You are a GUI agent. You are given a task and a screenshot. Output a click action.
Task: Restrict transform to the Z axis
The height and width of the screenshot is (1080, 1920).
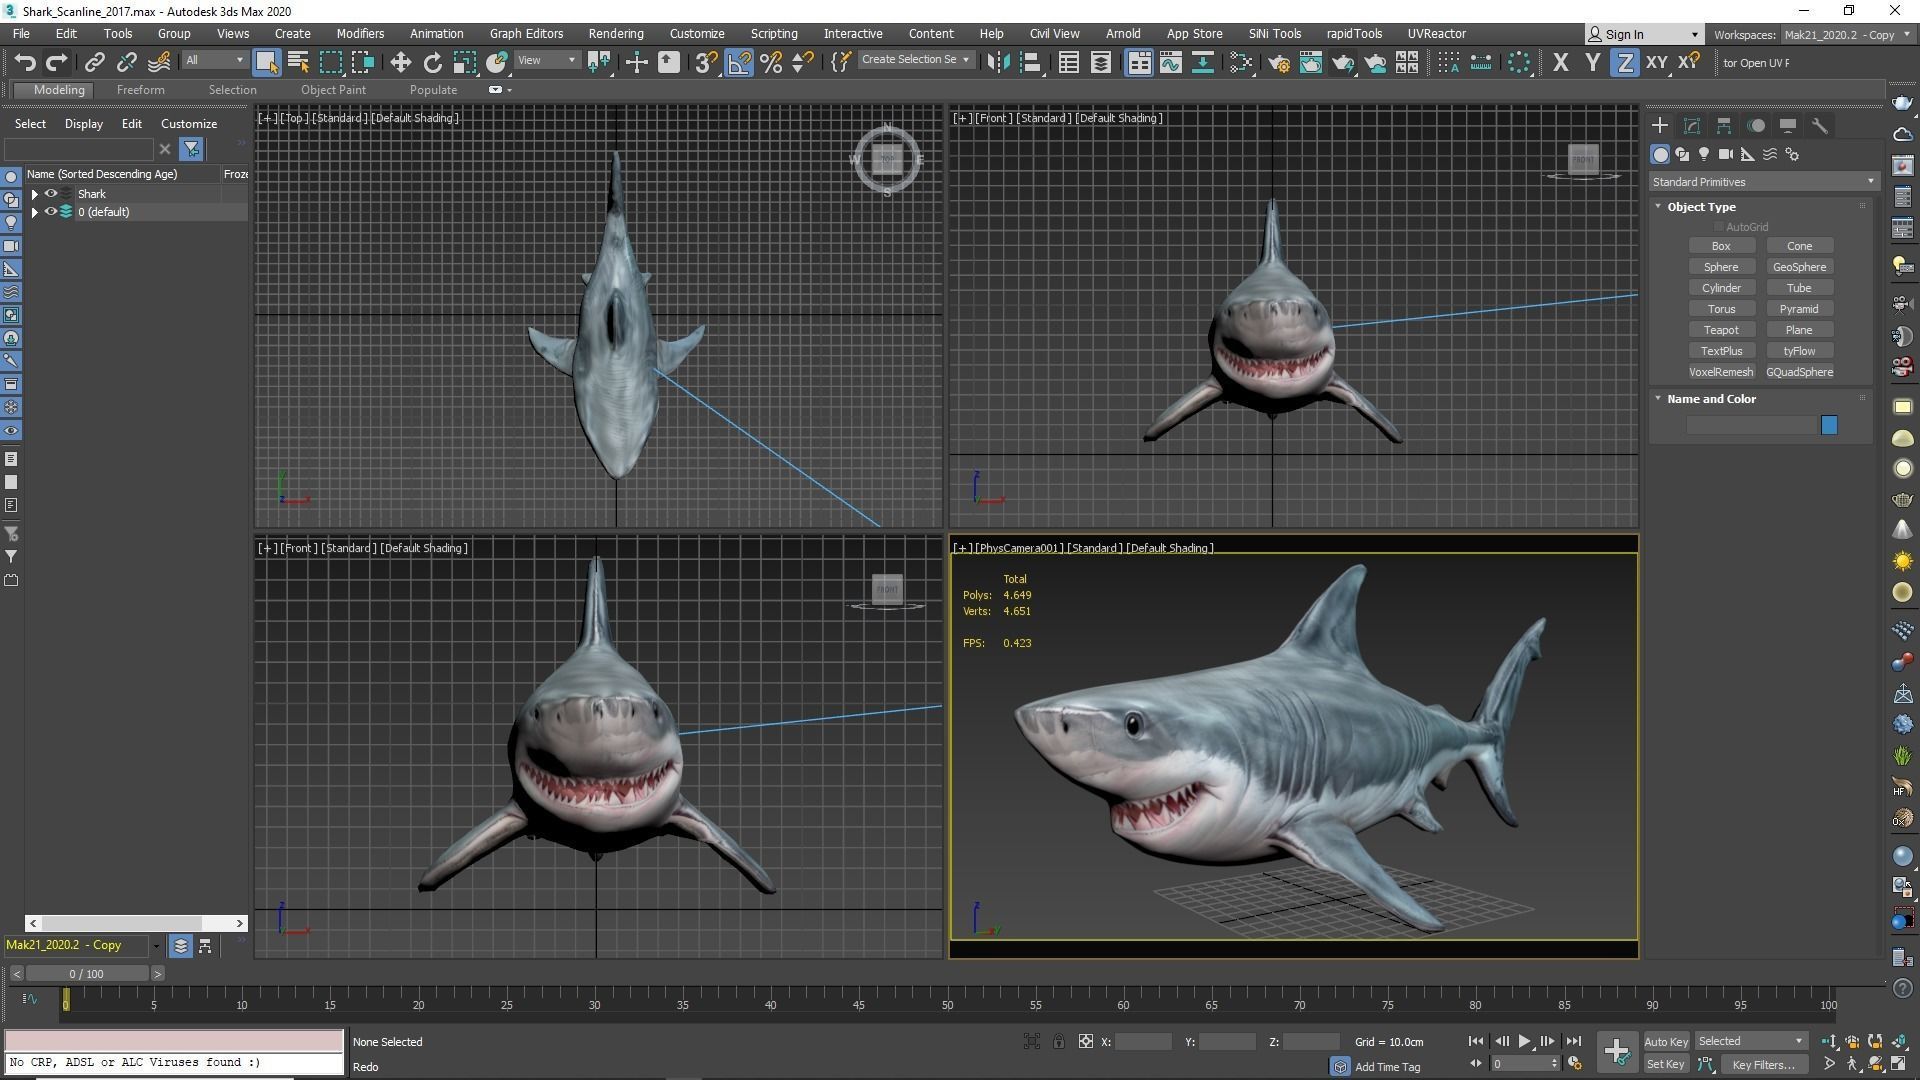tap(1625, 63)
